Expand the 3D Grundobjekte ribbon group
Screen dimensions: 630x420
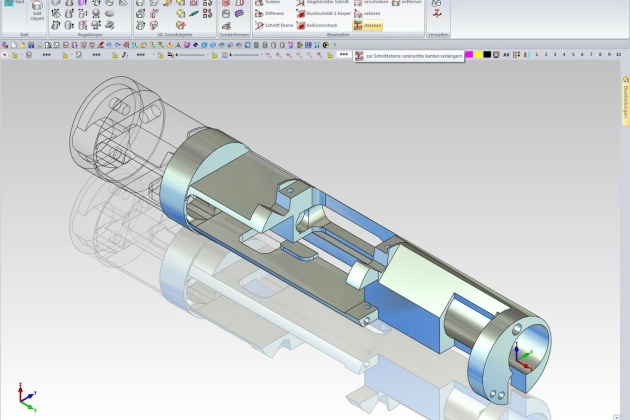point(173,34)
